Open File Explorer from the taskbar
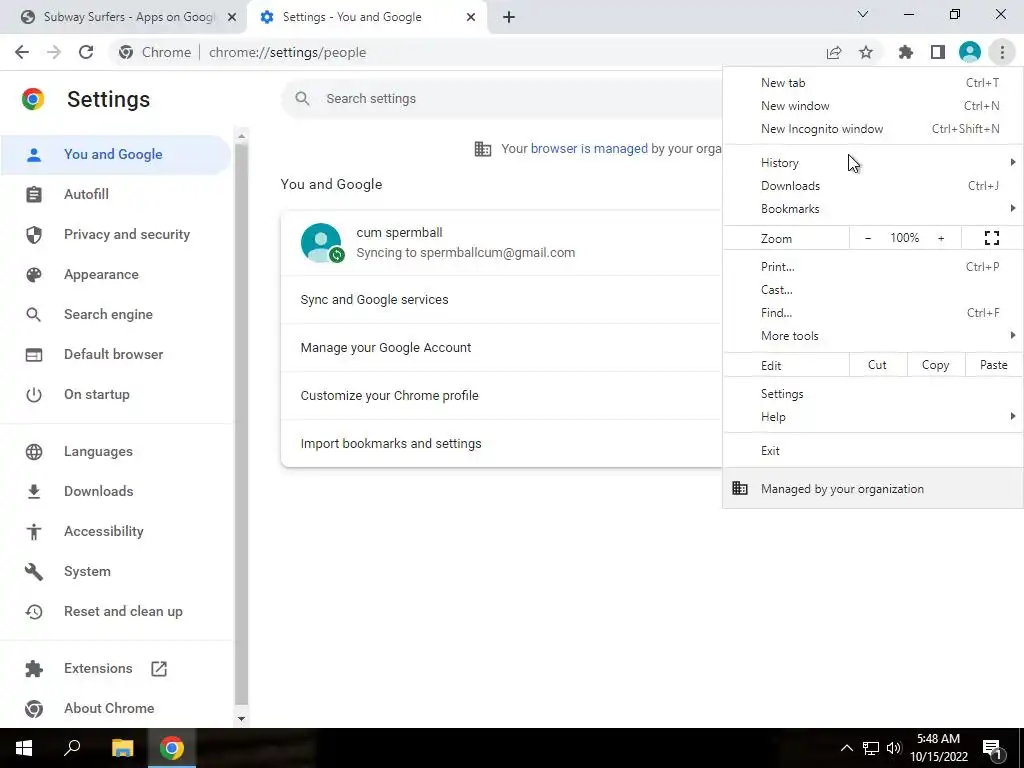Image resolution: width=1024 pixels, height=768 pixels. coord(122,748)
